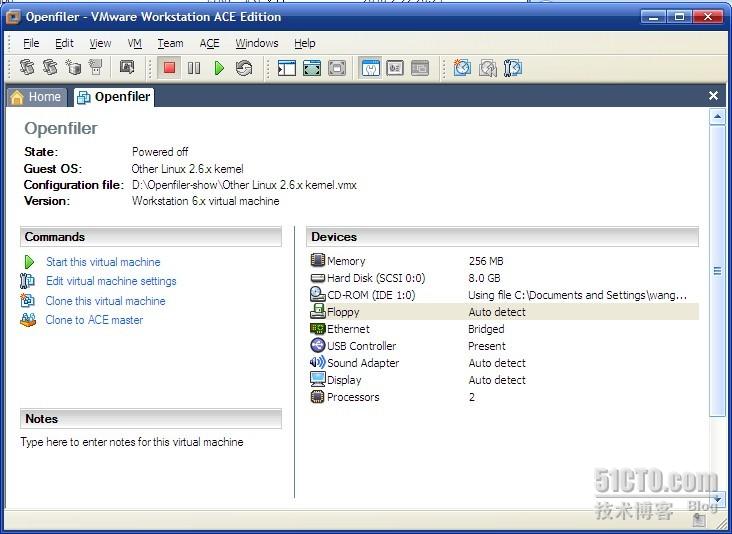Click the first toolbar icon on left
This screenshot has width=732, height=534.
27,68
